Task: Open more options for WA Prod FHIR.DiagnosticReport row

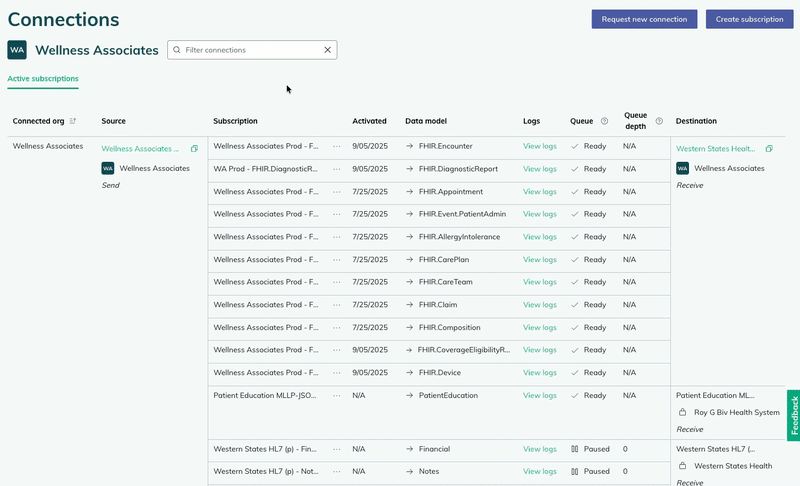Action: click(337, 169)
